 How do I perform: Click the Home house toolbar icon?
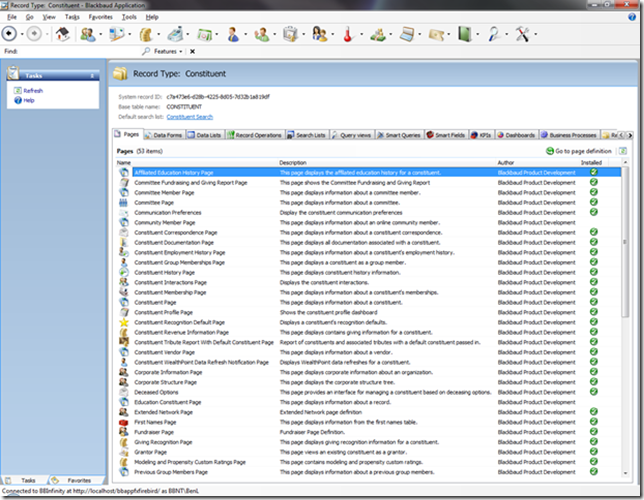[61, 33]
